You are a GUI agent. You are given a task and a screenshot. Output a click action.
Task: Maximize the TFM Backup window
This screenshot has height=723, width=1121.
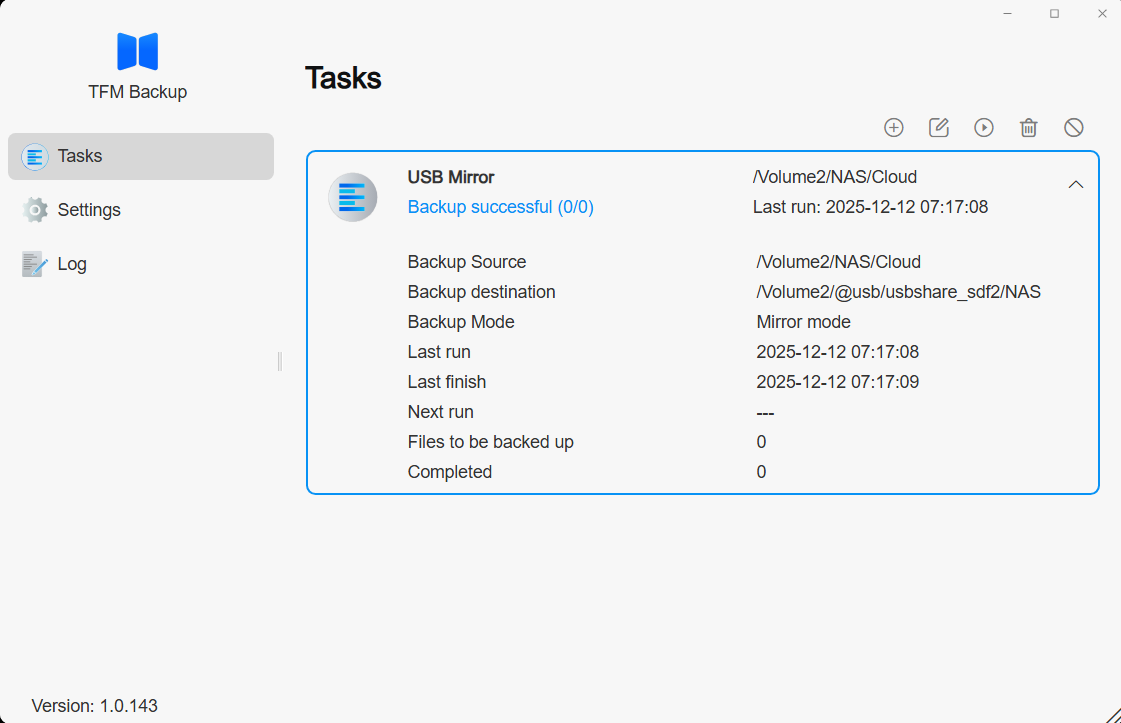pos(1054,14)
